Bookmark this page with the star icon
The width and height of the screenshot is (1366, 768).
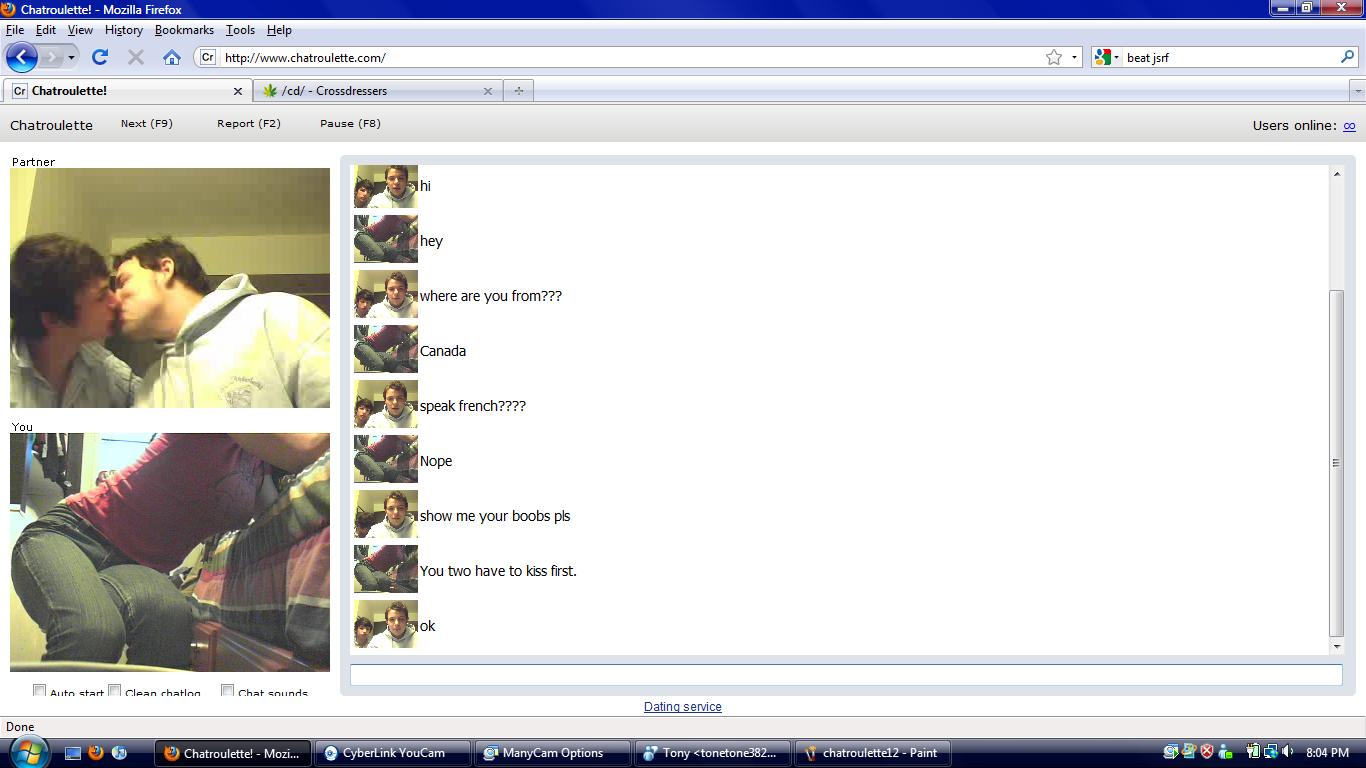[x=1054, y=57]
